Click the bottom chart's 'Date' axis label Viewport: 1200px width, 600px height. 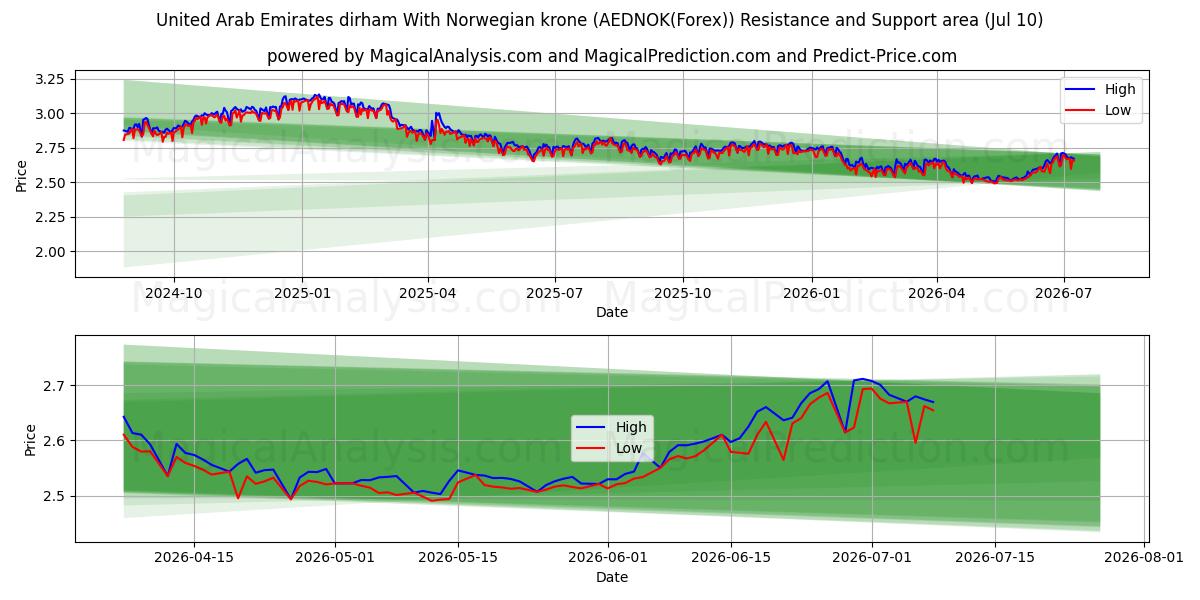point(612,577)
